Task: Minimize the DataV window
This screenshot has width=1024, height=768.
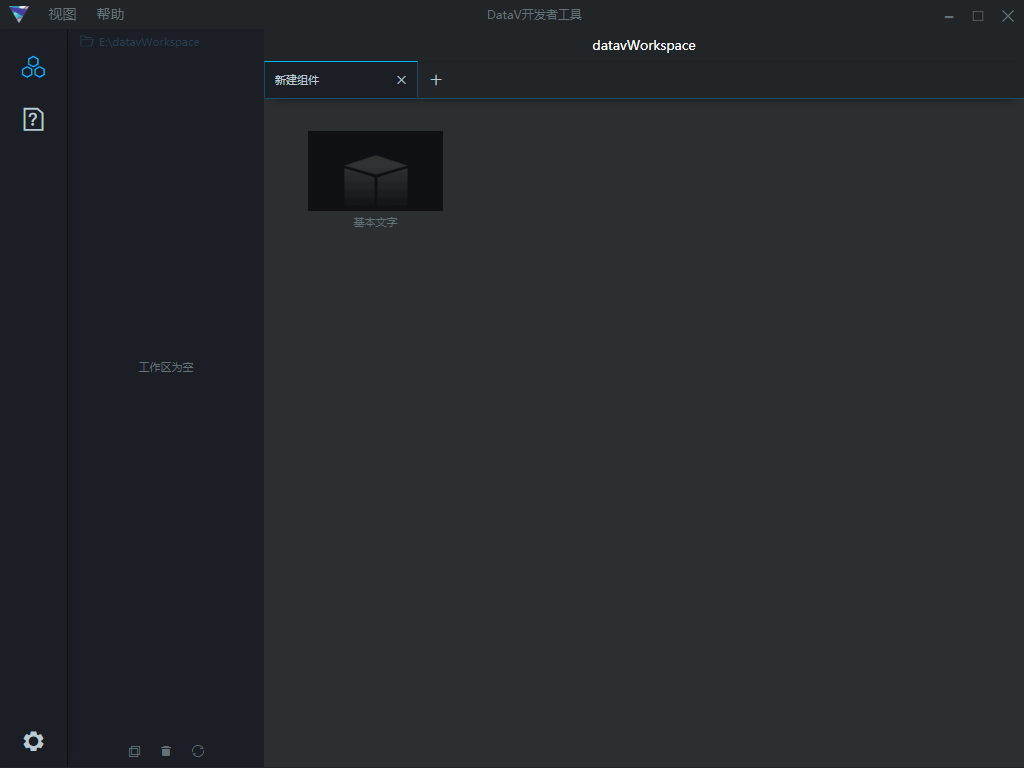Action: (x=949, y=16)
